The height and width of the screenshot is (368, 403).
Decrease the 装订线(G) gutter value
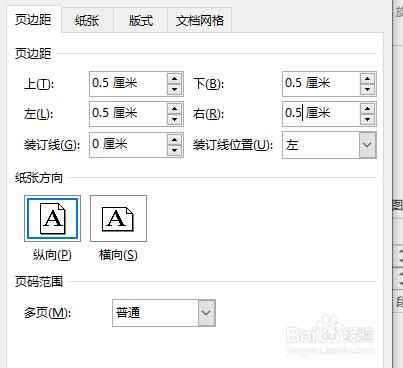coord(175,150)
